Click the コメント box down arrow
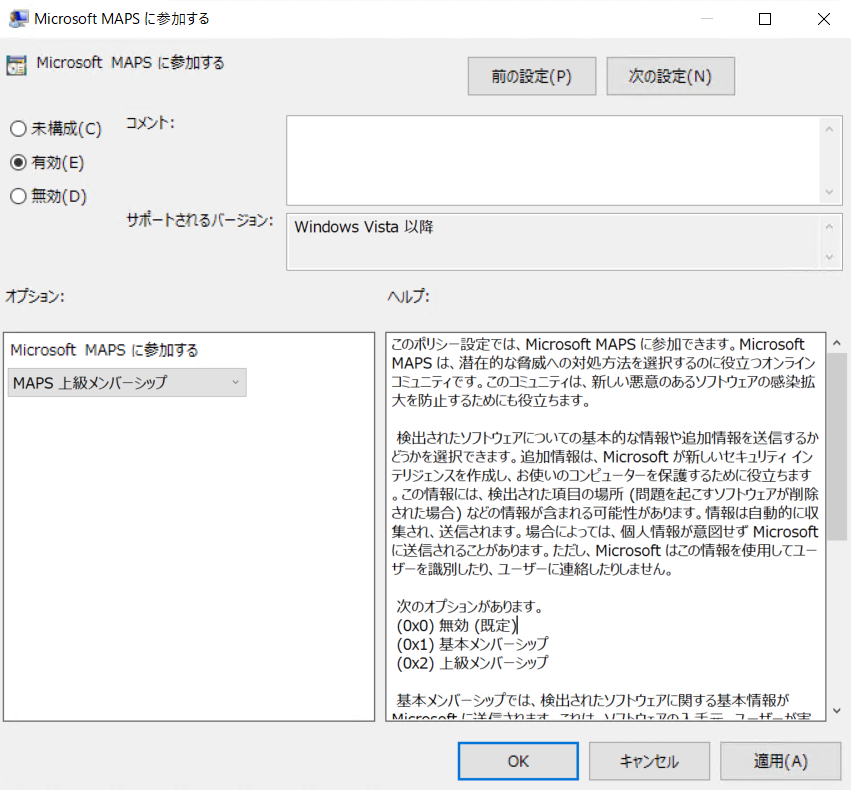This screenshot has width=851, height=790. (830, 192)
